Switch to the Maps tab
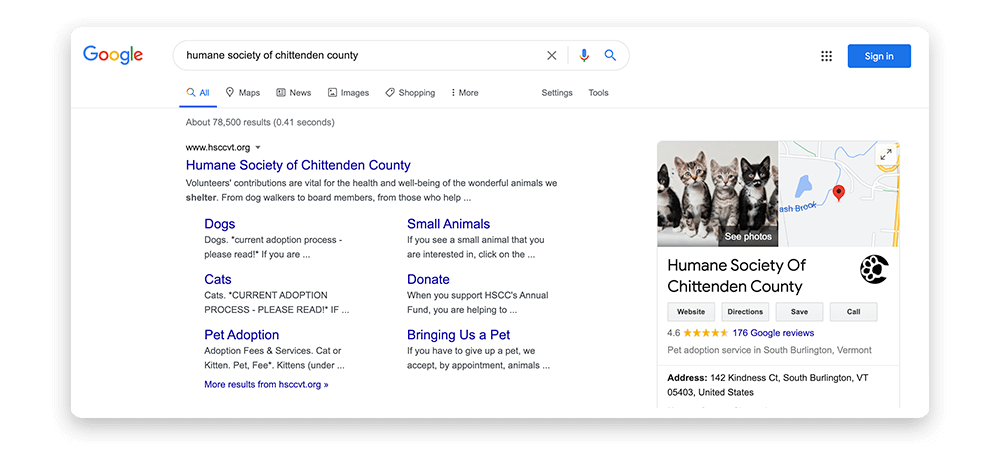This screenshot has width=1000, height=461. point(242,92)
